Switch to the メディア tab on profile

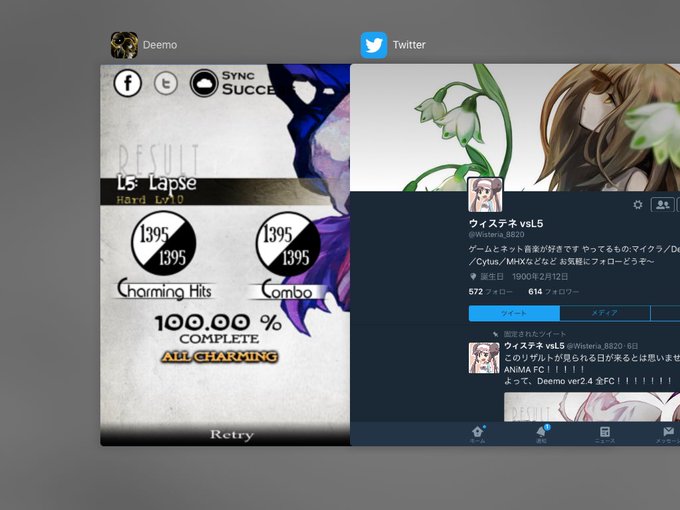pyautogui.click(x=605, y=313)
